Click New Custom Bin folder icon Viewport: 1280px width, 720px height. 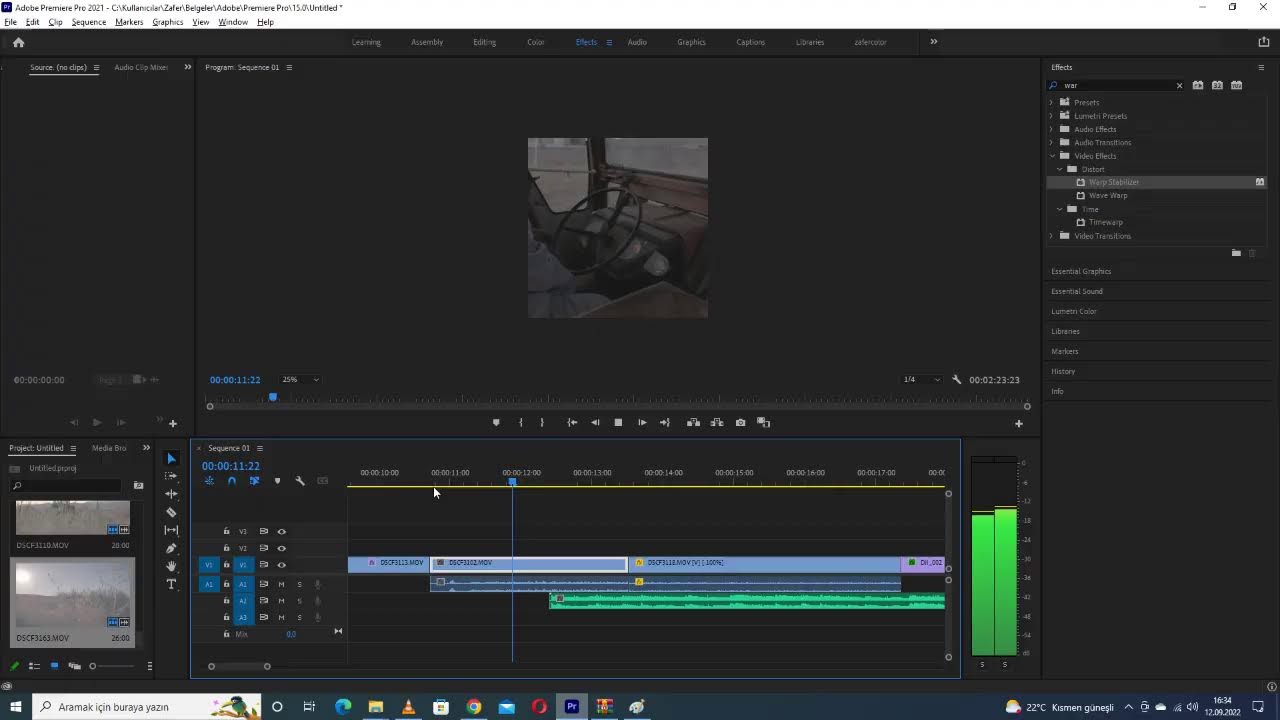(x=1236, y=253)
